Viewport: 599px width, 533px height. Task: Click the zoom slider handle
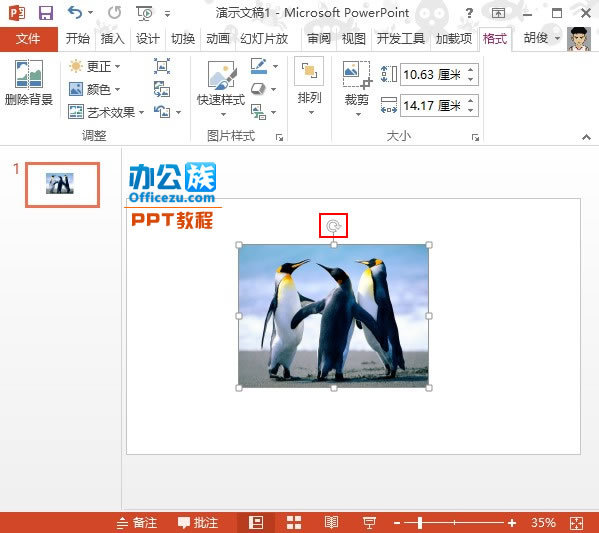(420, 522)
